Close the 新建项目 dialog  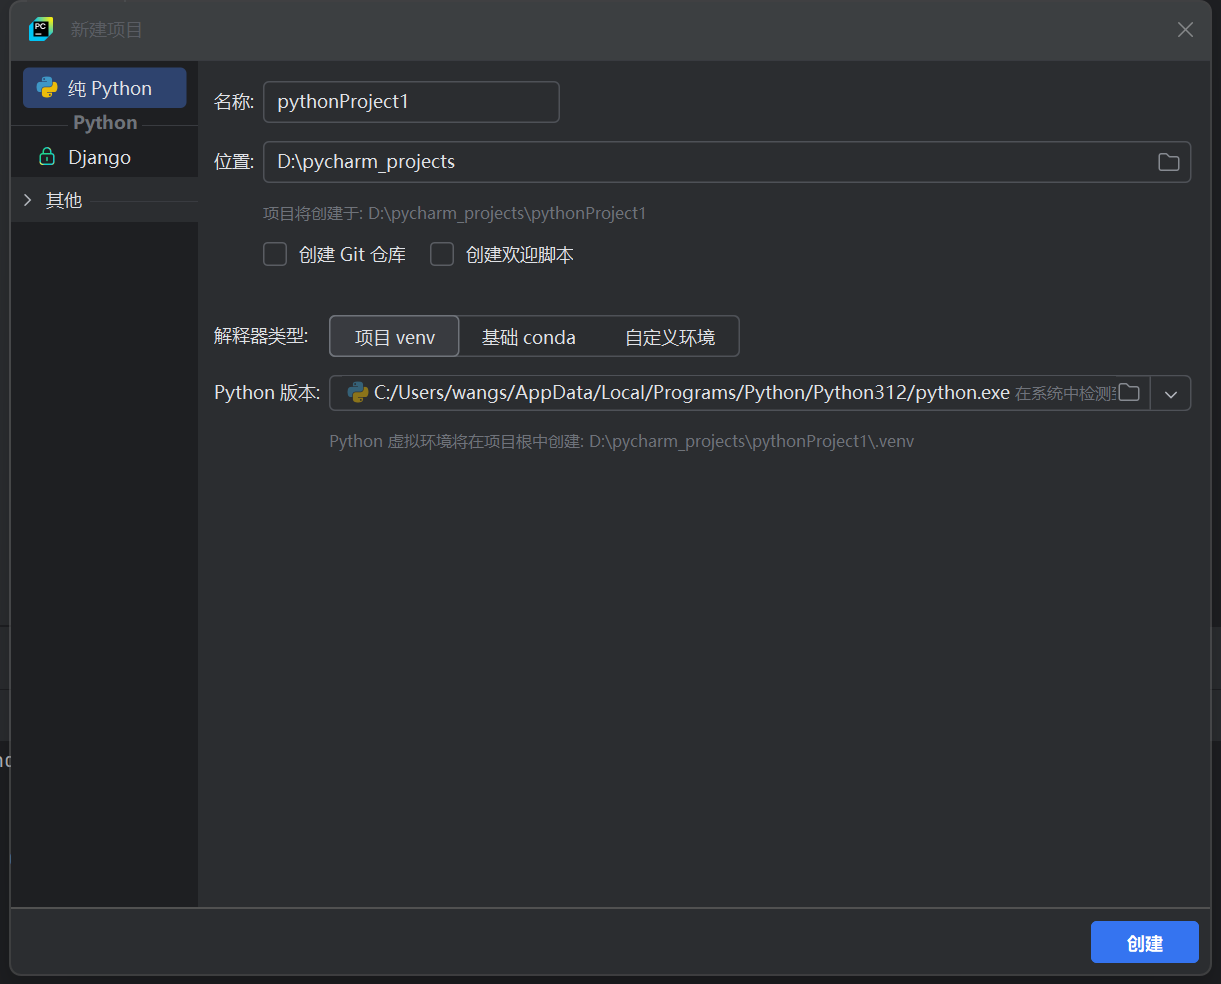(x=1185, y=30)
